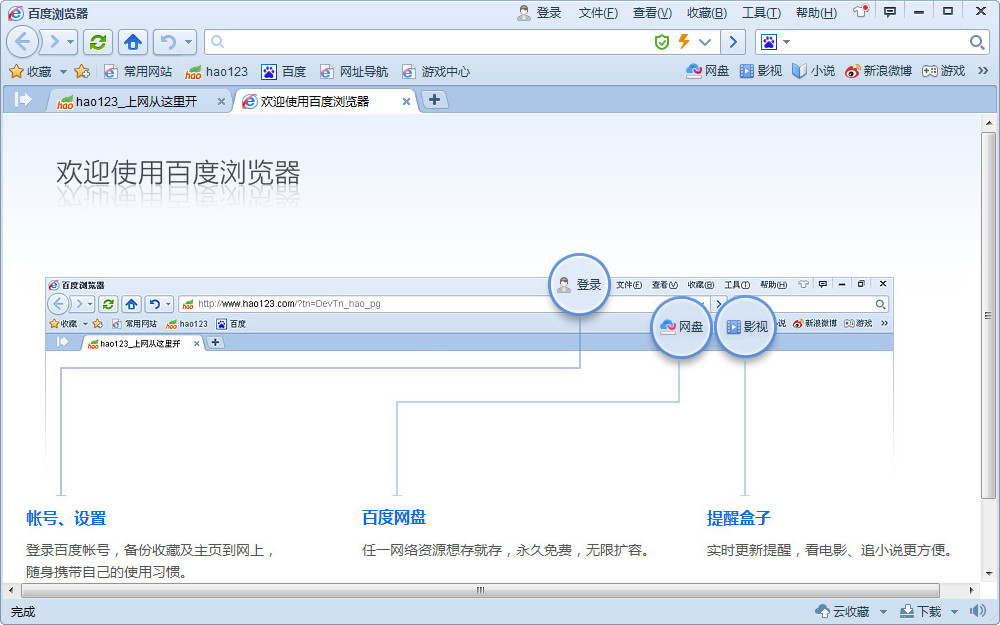Toggle the sidebar panel arrow icon
This screenshot has width=1000, height=625.
pyautogui.click(x=22, y=99)
